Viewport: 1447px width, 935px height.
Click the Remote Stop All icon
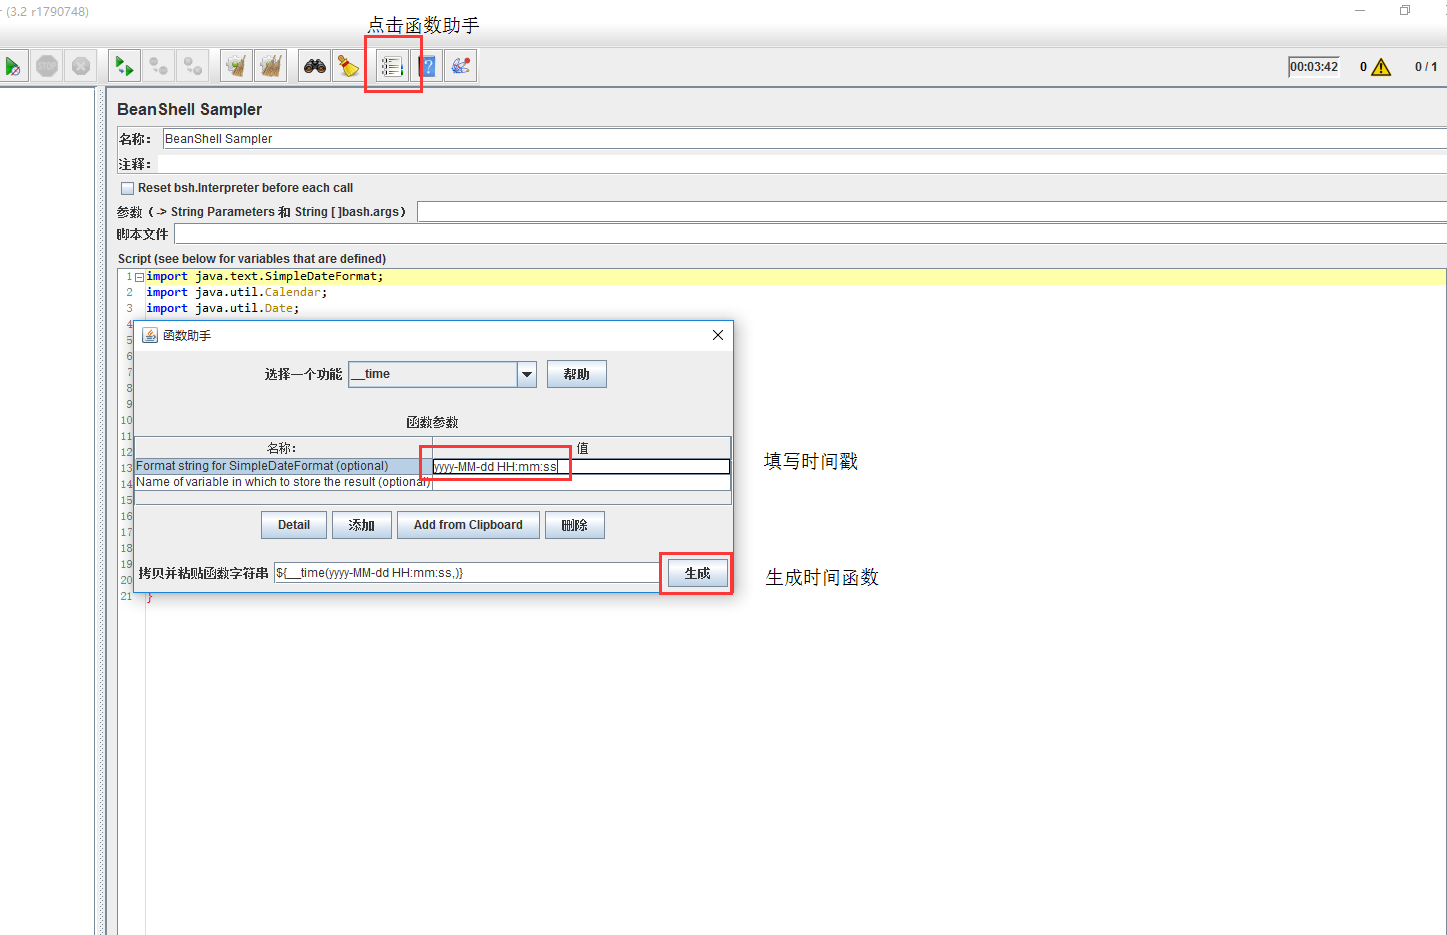(158, 66)
